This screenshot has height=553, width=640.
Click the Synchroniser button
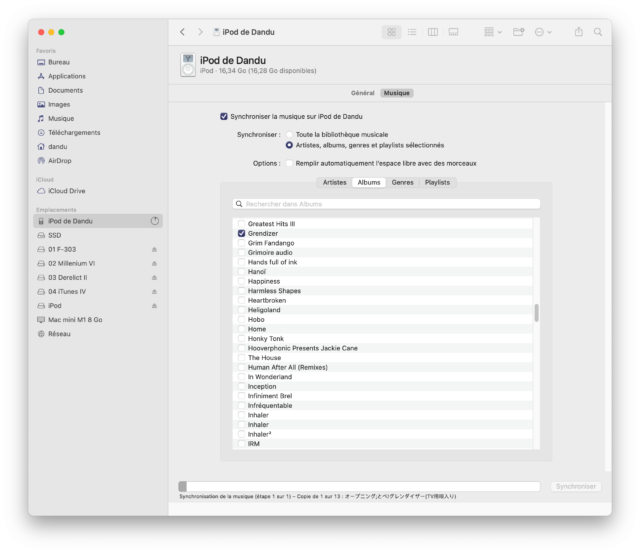click(x=576, y=486)
